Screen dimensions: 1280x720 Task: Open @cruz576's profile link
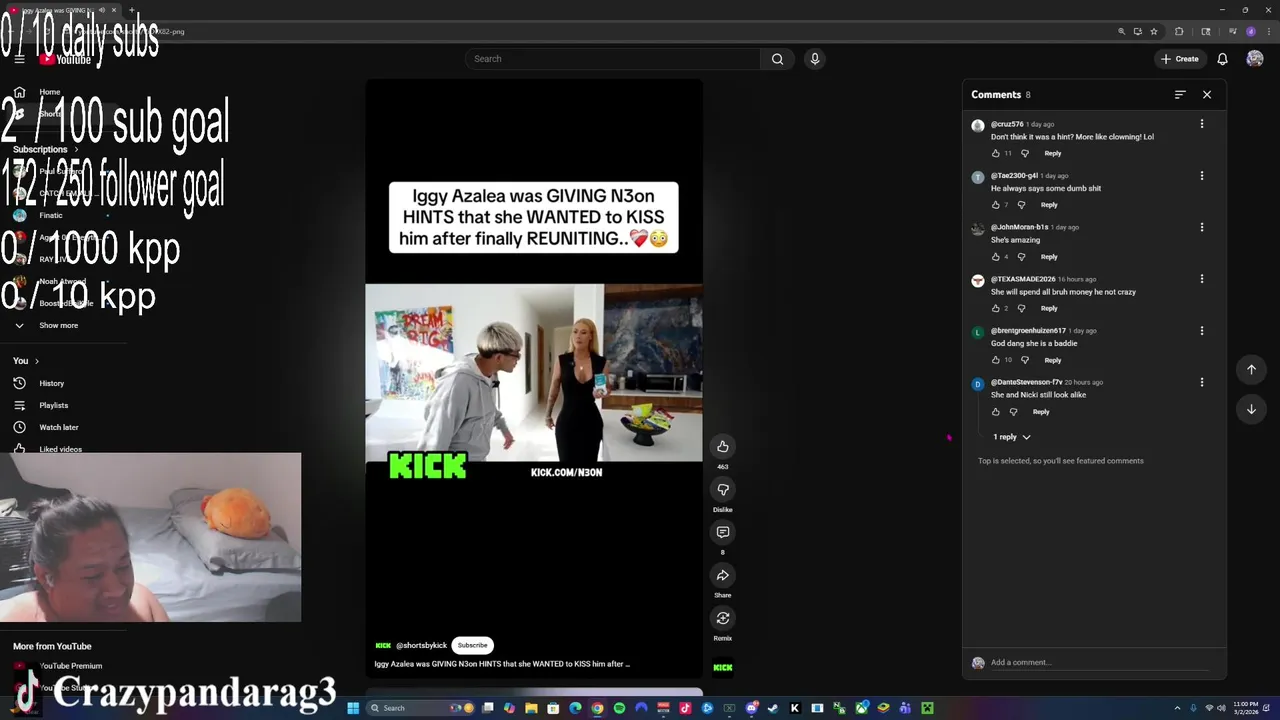point(1007,124)
